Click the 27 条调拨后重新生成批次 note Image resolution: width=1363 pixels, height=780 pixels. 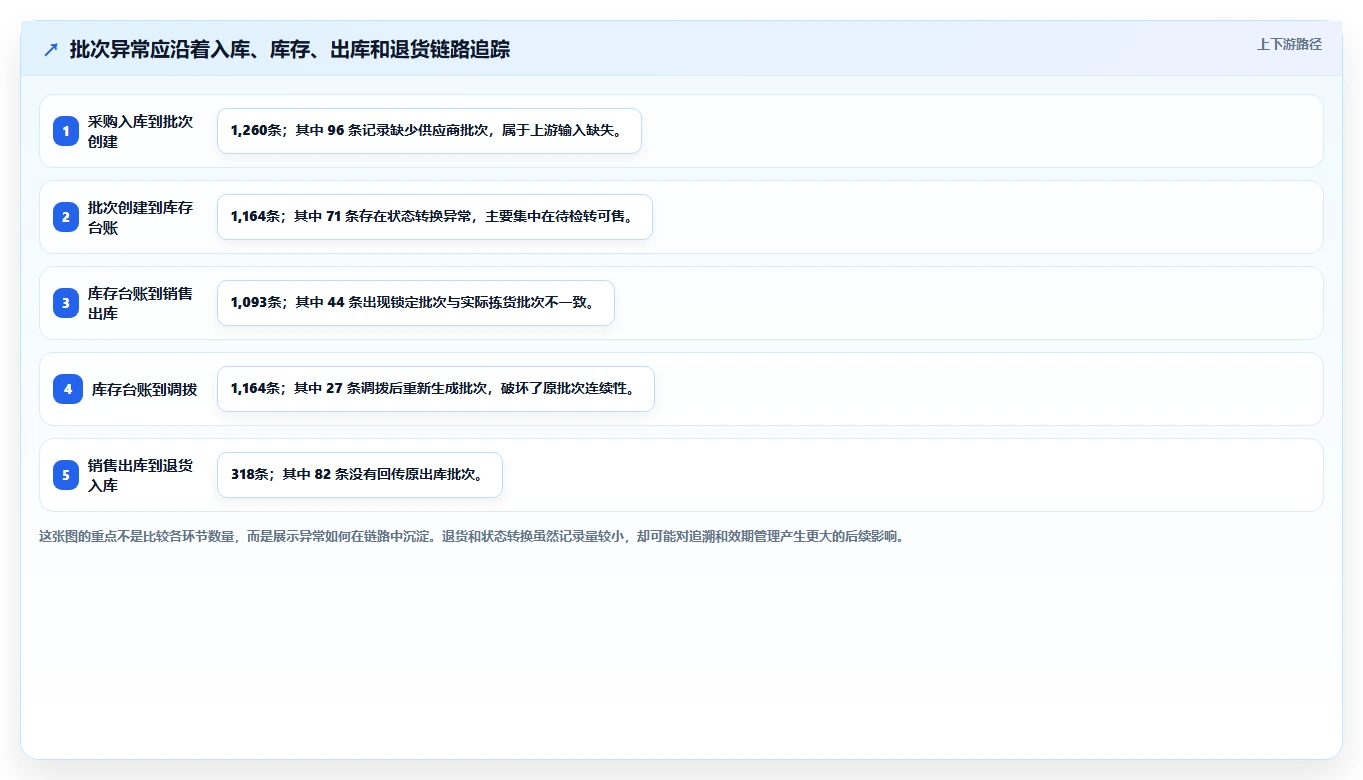pyautogui.click(x=436, y=389)
